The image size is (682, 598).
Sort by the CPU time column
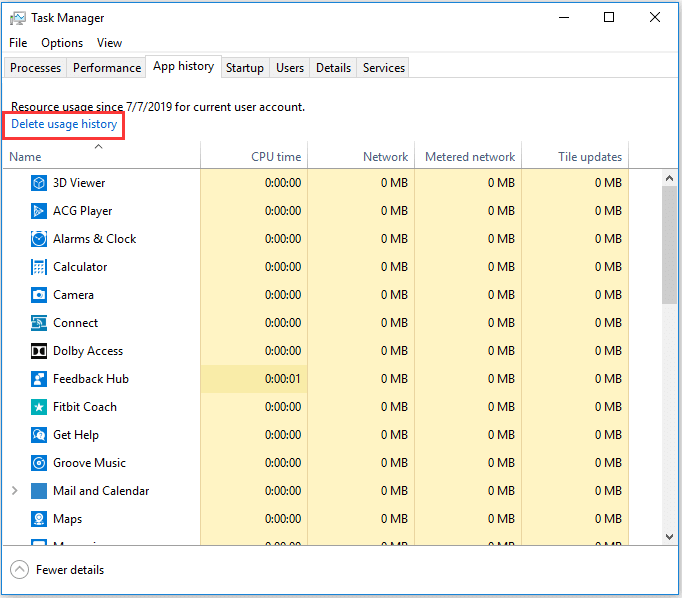[254, 157]
